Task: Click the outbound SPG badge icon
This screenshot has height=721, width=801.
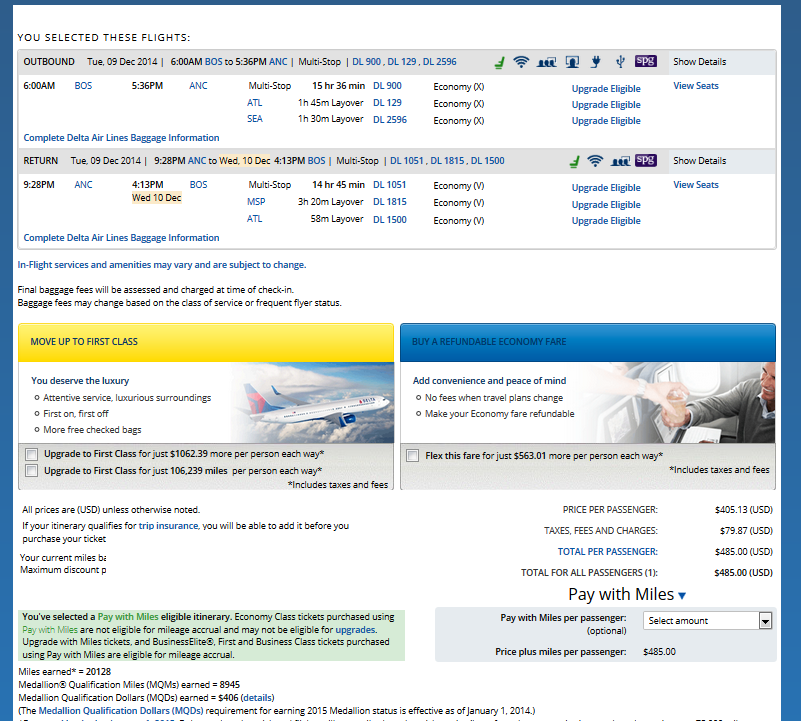Action: pos(646,62)
